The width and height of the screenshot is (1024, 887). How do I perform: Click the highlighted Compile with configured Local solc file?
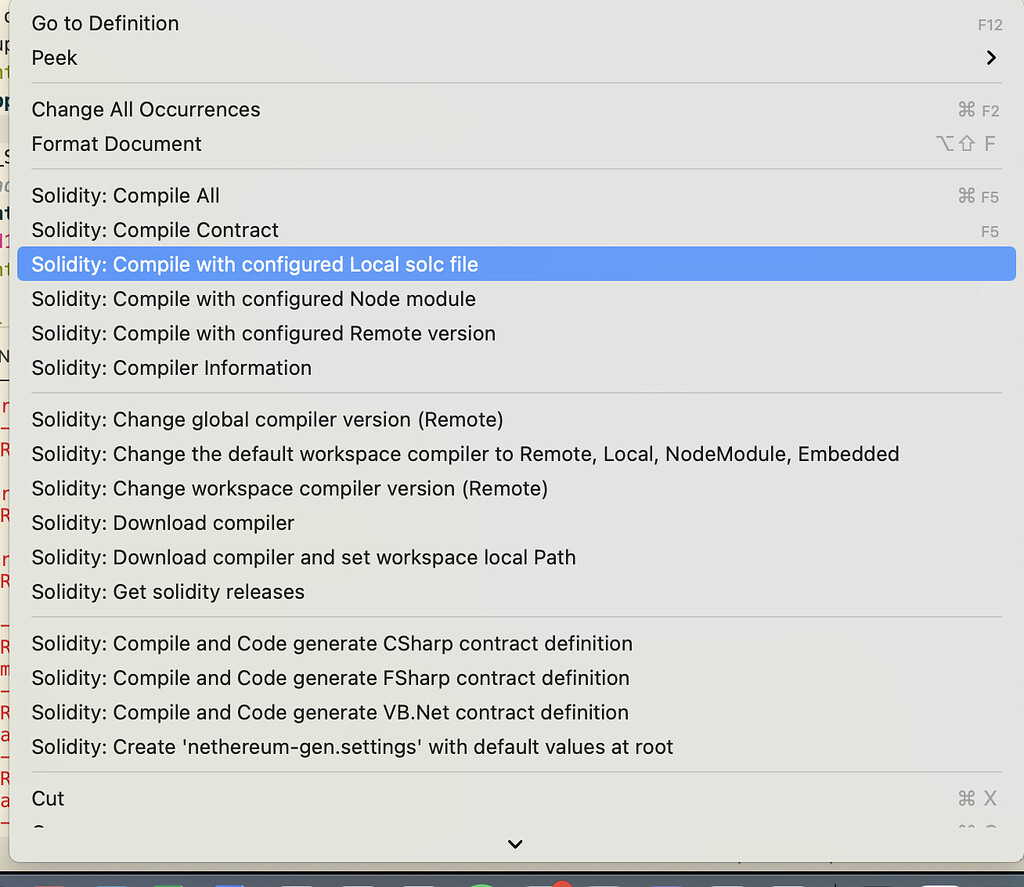pos(254,264)
